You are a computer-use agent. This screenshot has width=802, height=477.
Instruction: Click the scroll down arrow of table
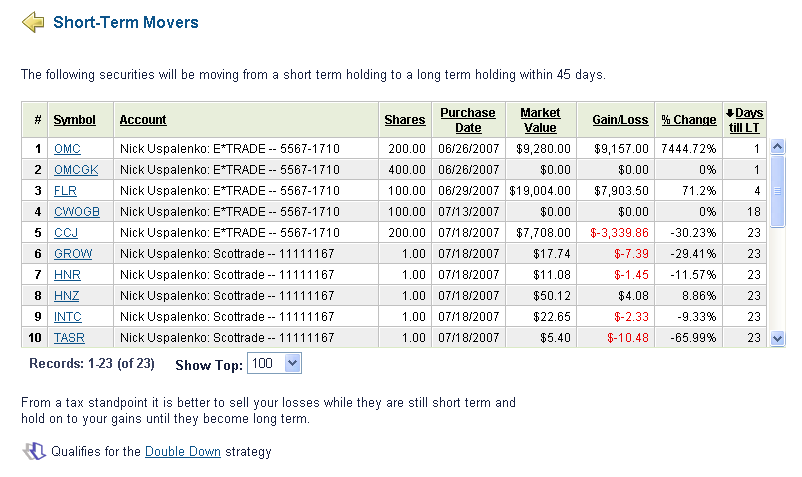(778, 338)
